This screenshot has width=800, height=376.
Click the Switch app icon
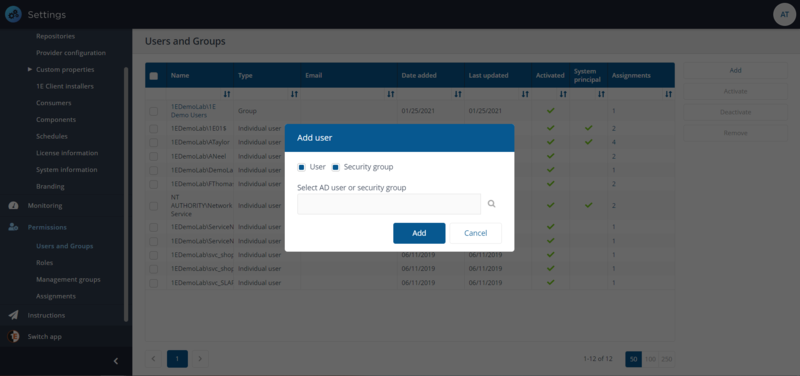coord(13,337)
